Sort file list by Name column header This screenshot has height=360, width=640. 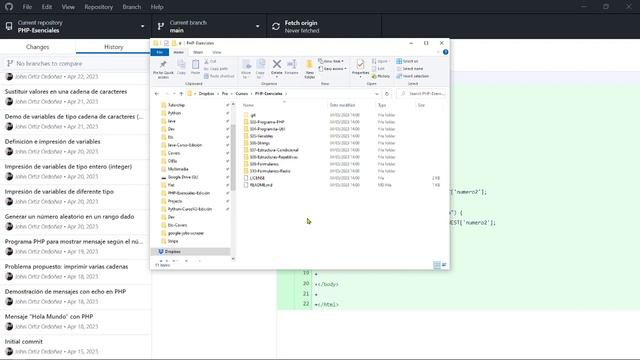(x=248, y=105)
